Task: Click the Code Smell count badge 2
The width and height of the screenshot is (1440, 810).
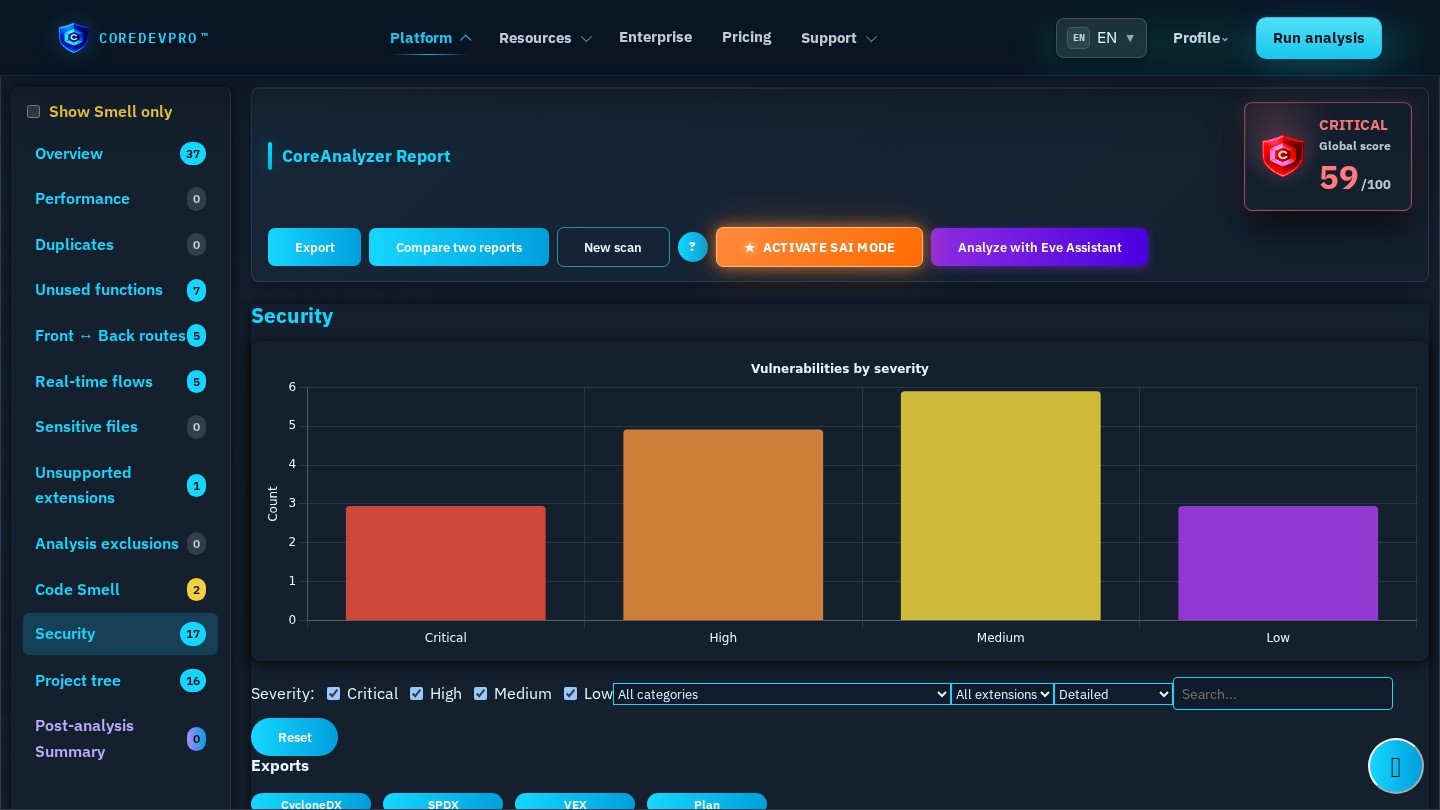Action: (x=196, y=590)
